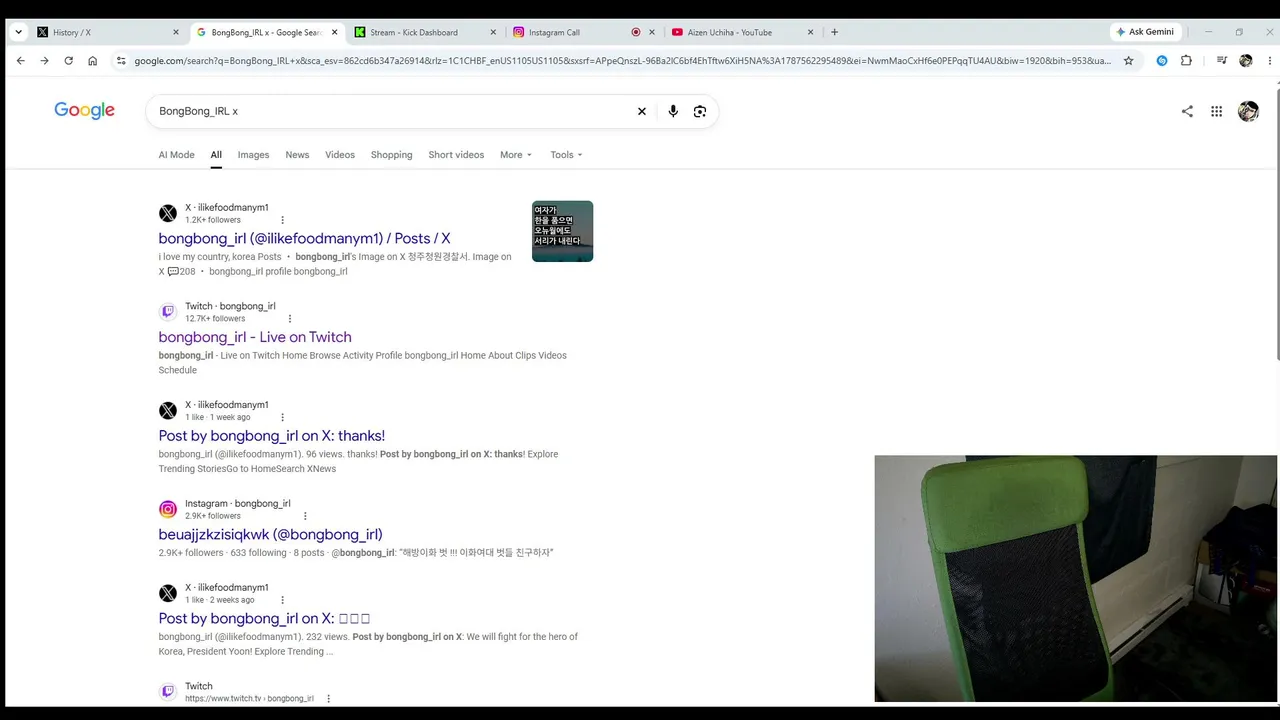Switch to Images results
The height and width of the screenshot is (720, 1280).
253,155
